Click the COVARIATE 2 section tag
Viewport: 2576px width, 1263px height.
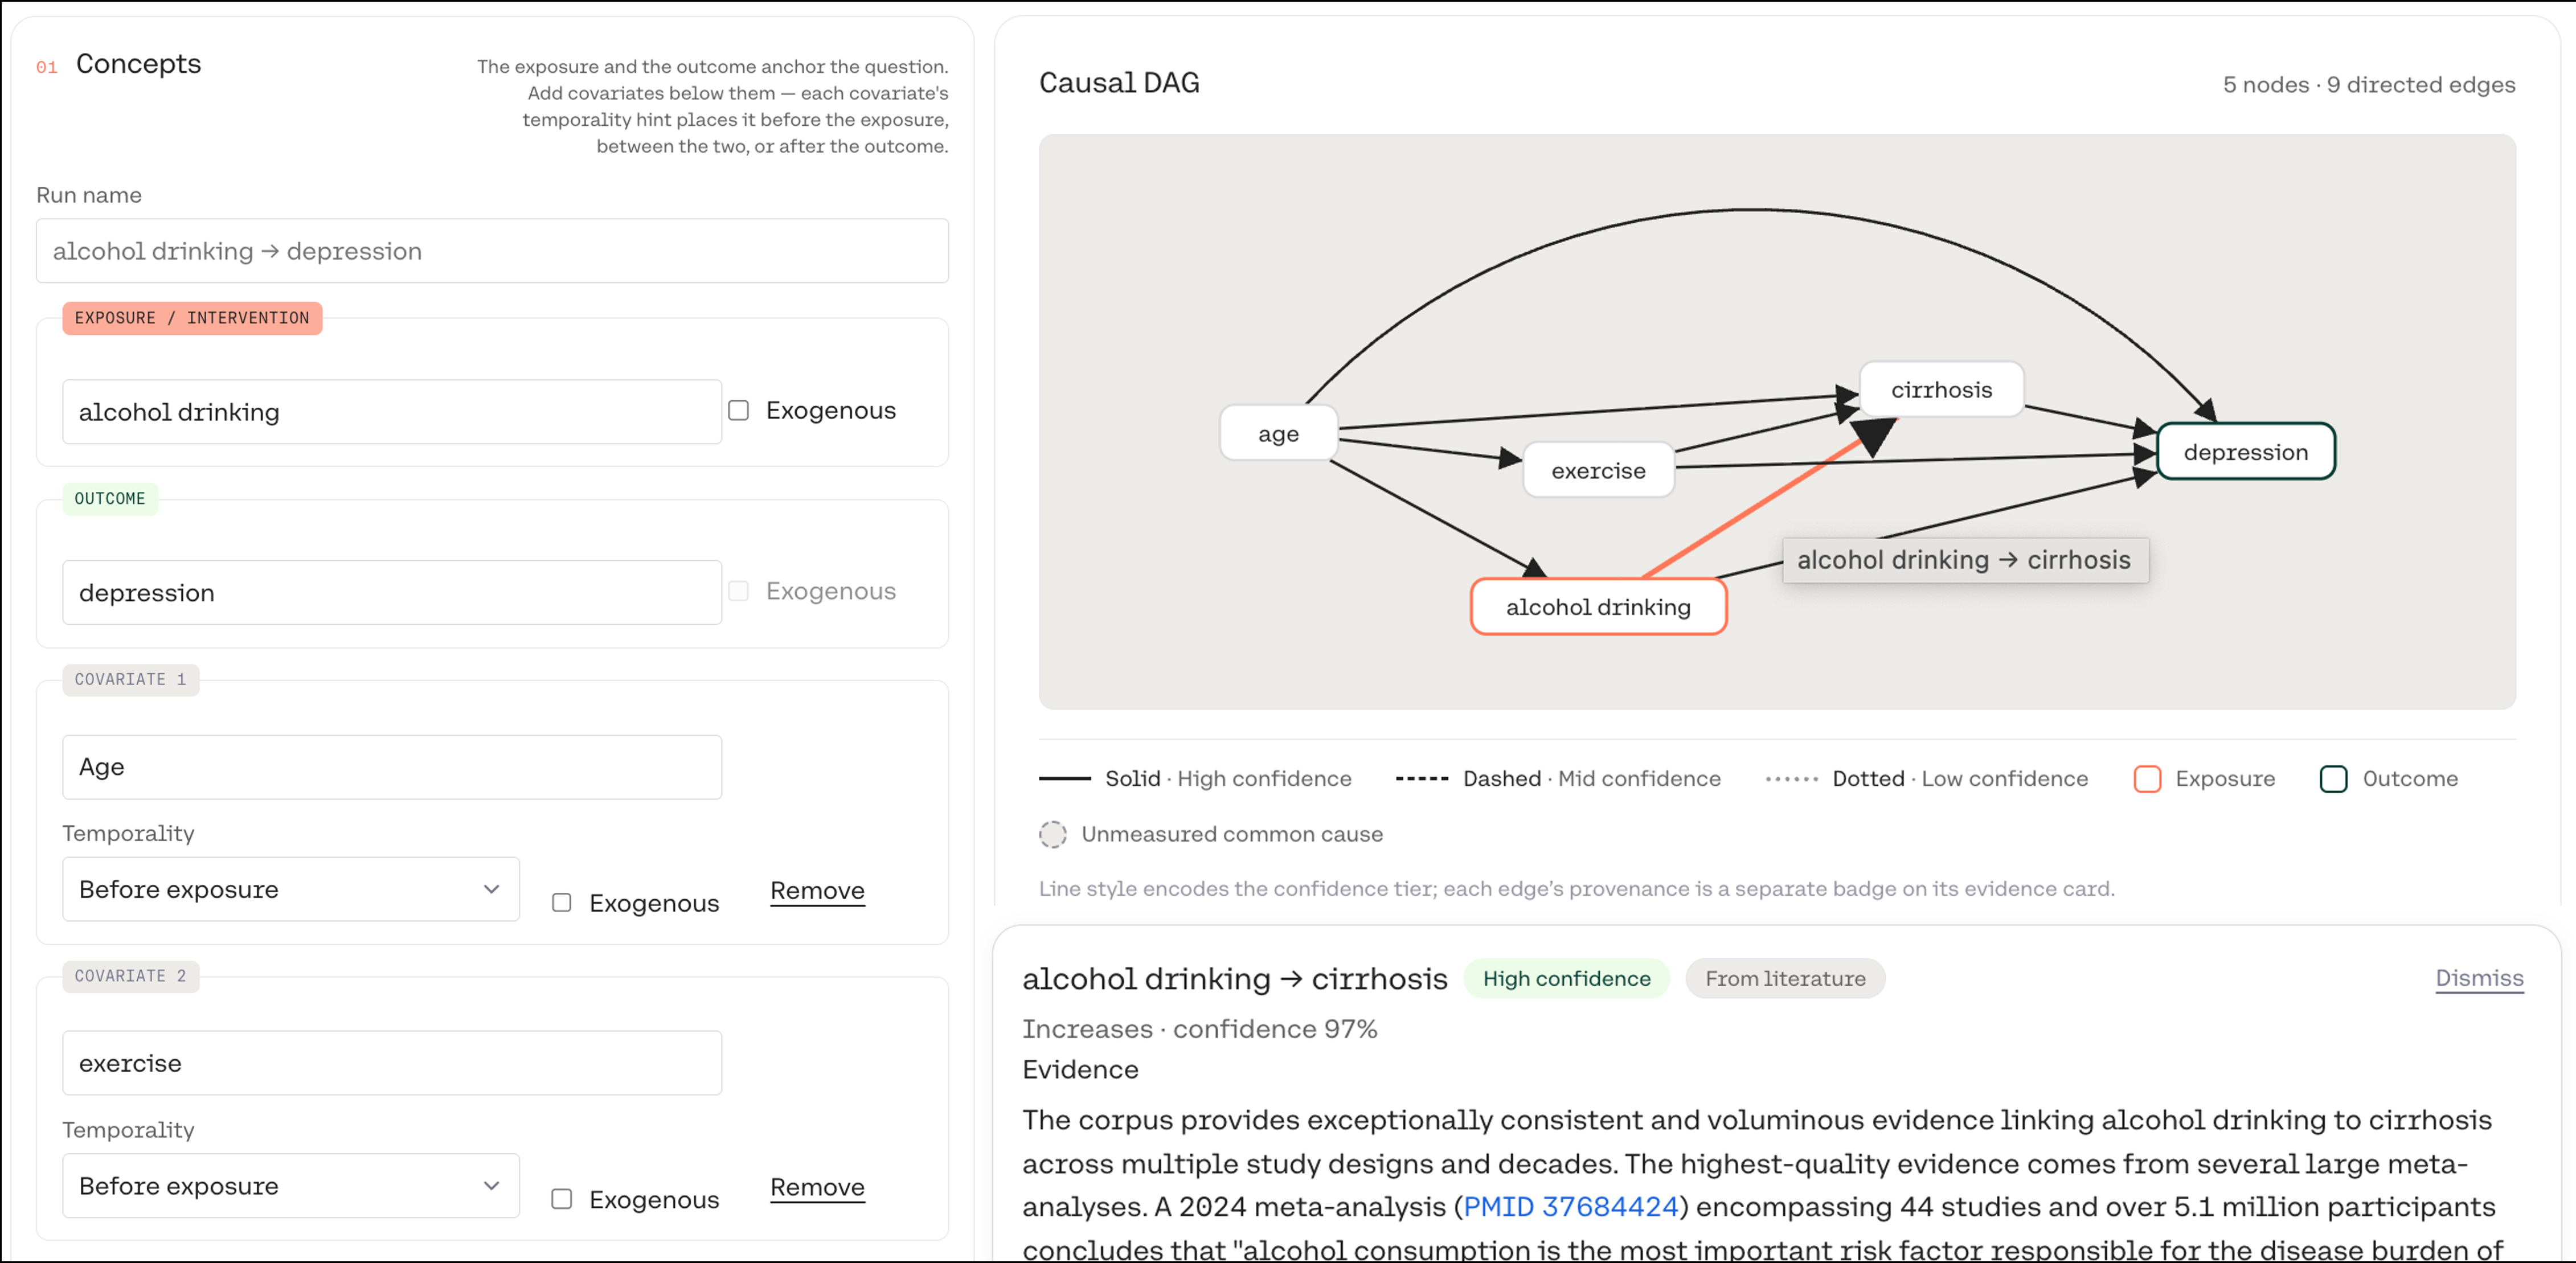131,976
